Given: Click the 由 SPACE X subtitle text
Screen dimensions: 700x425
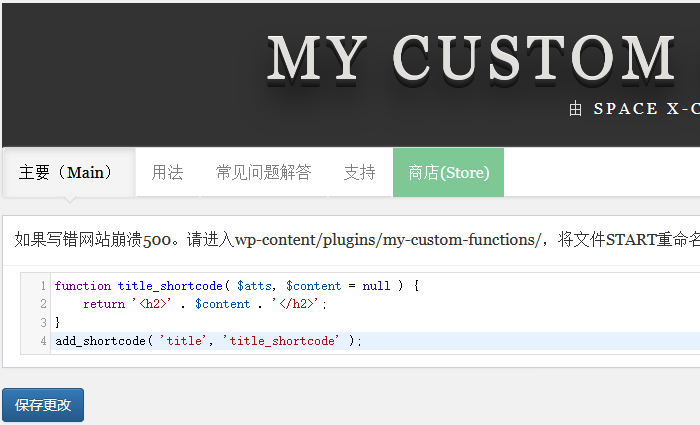Looking at the screenshot, I should 634,108.
